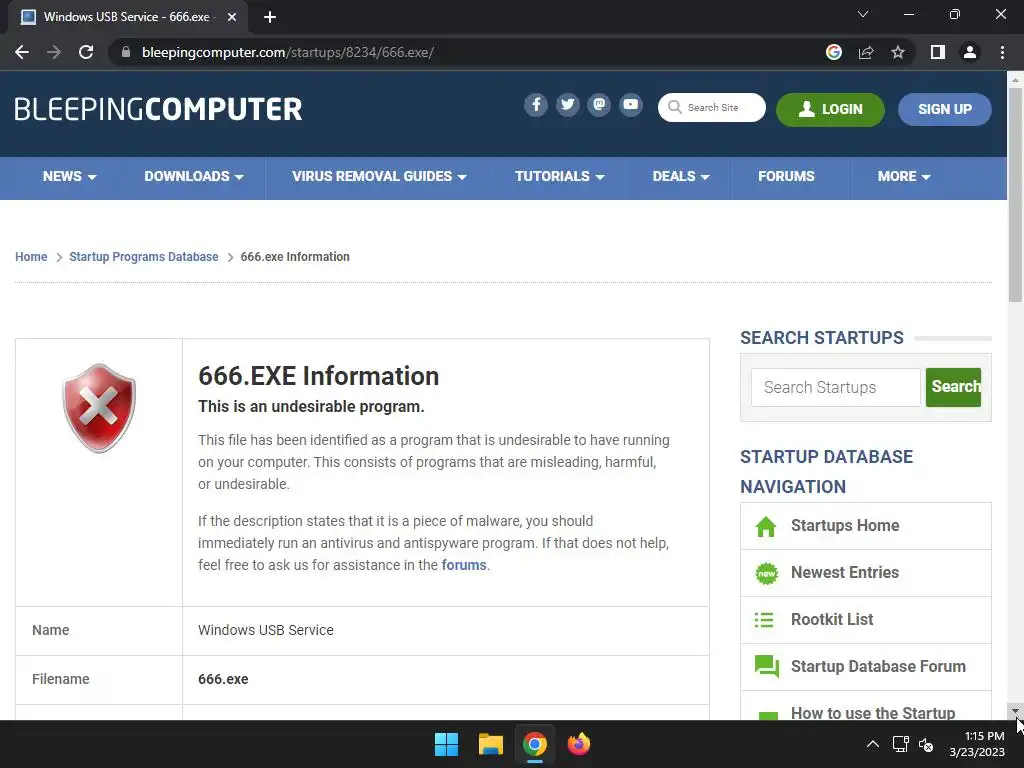Click the 666.EXE Information heading
Viewport: 1024px width, 768px height.
[319, 376]
